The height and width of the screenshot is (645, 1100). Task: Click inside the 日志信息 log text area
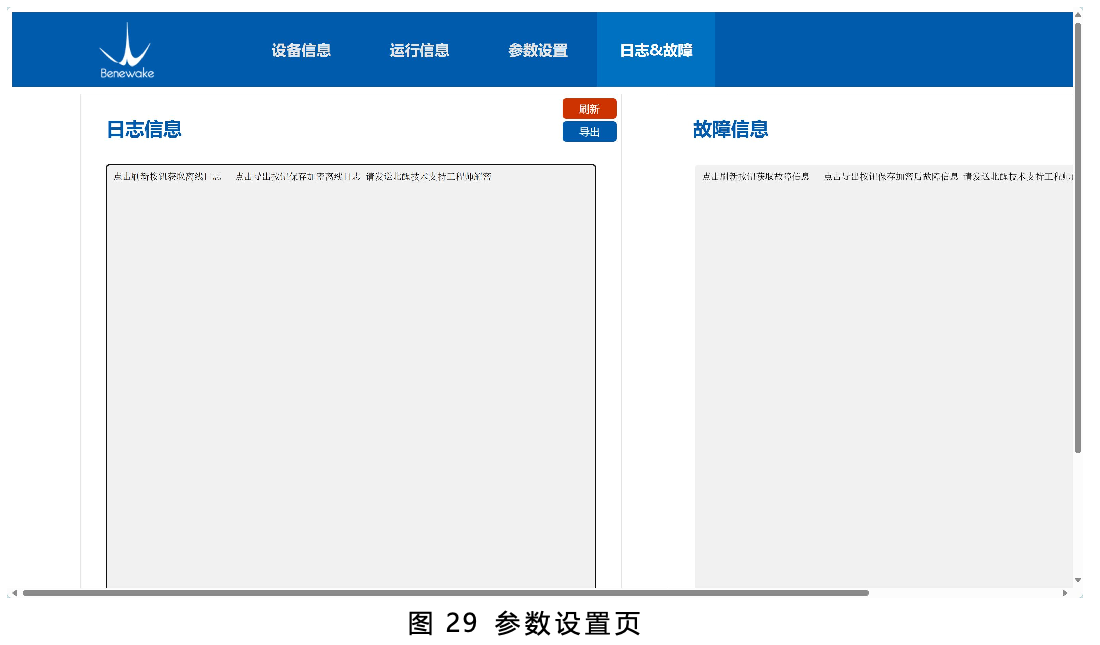pos(351,376)
